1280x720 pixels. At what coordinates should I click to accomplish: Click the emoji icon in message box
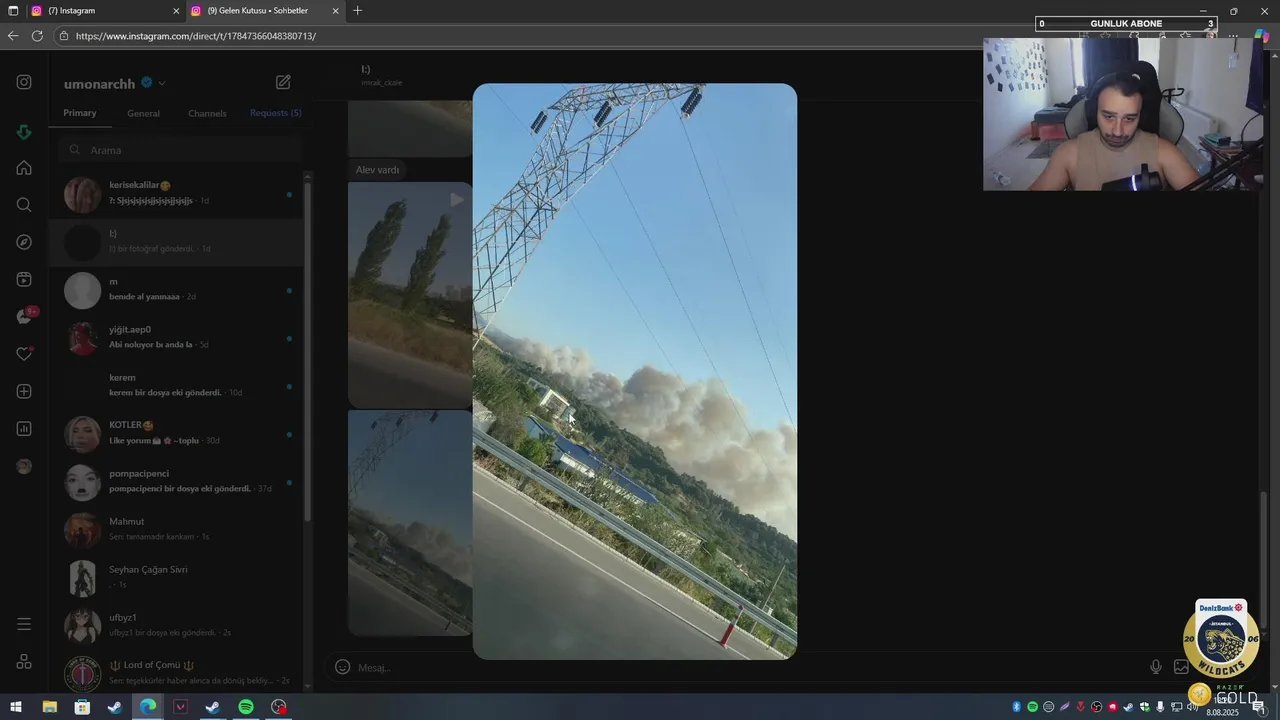tap(342, 667)
